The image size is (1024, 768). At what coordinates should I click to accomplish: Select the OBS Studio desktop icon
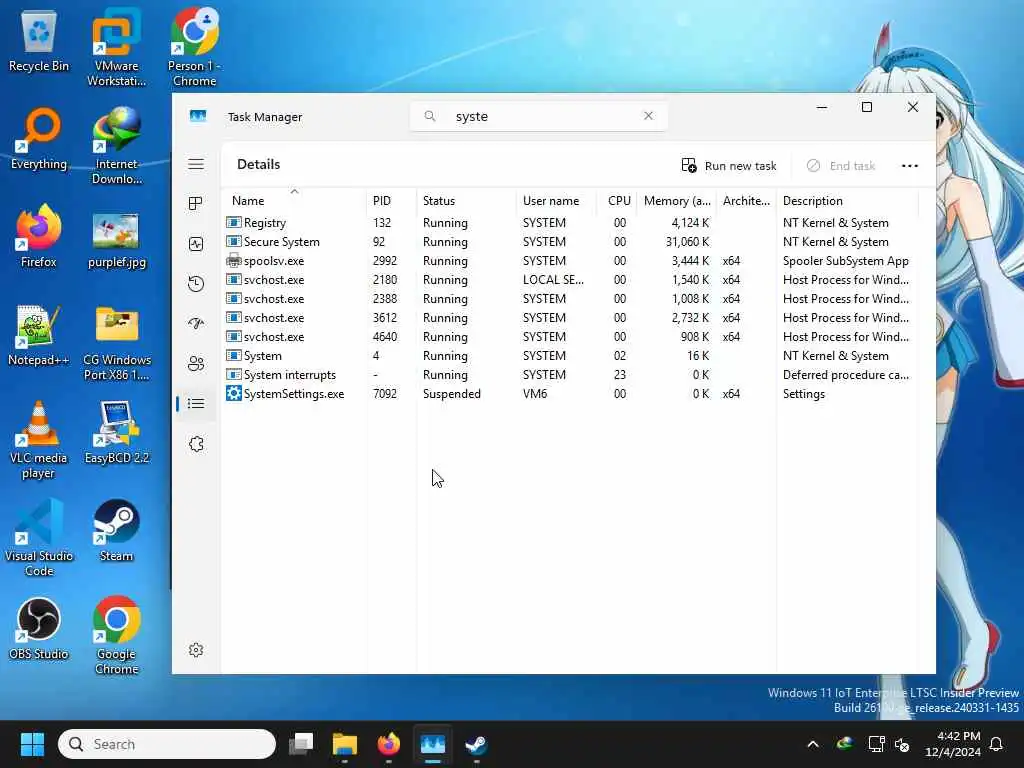39,630
